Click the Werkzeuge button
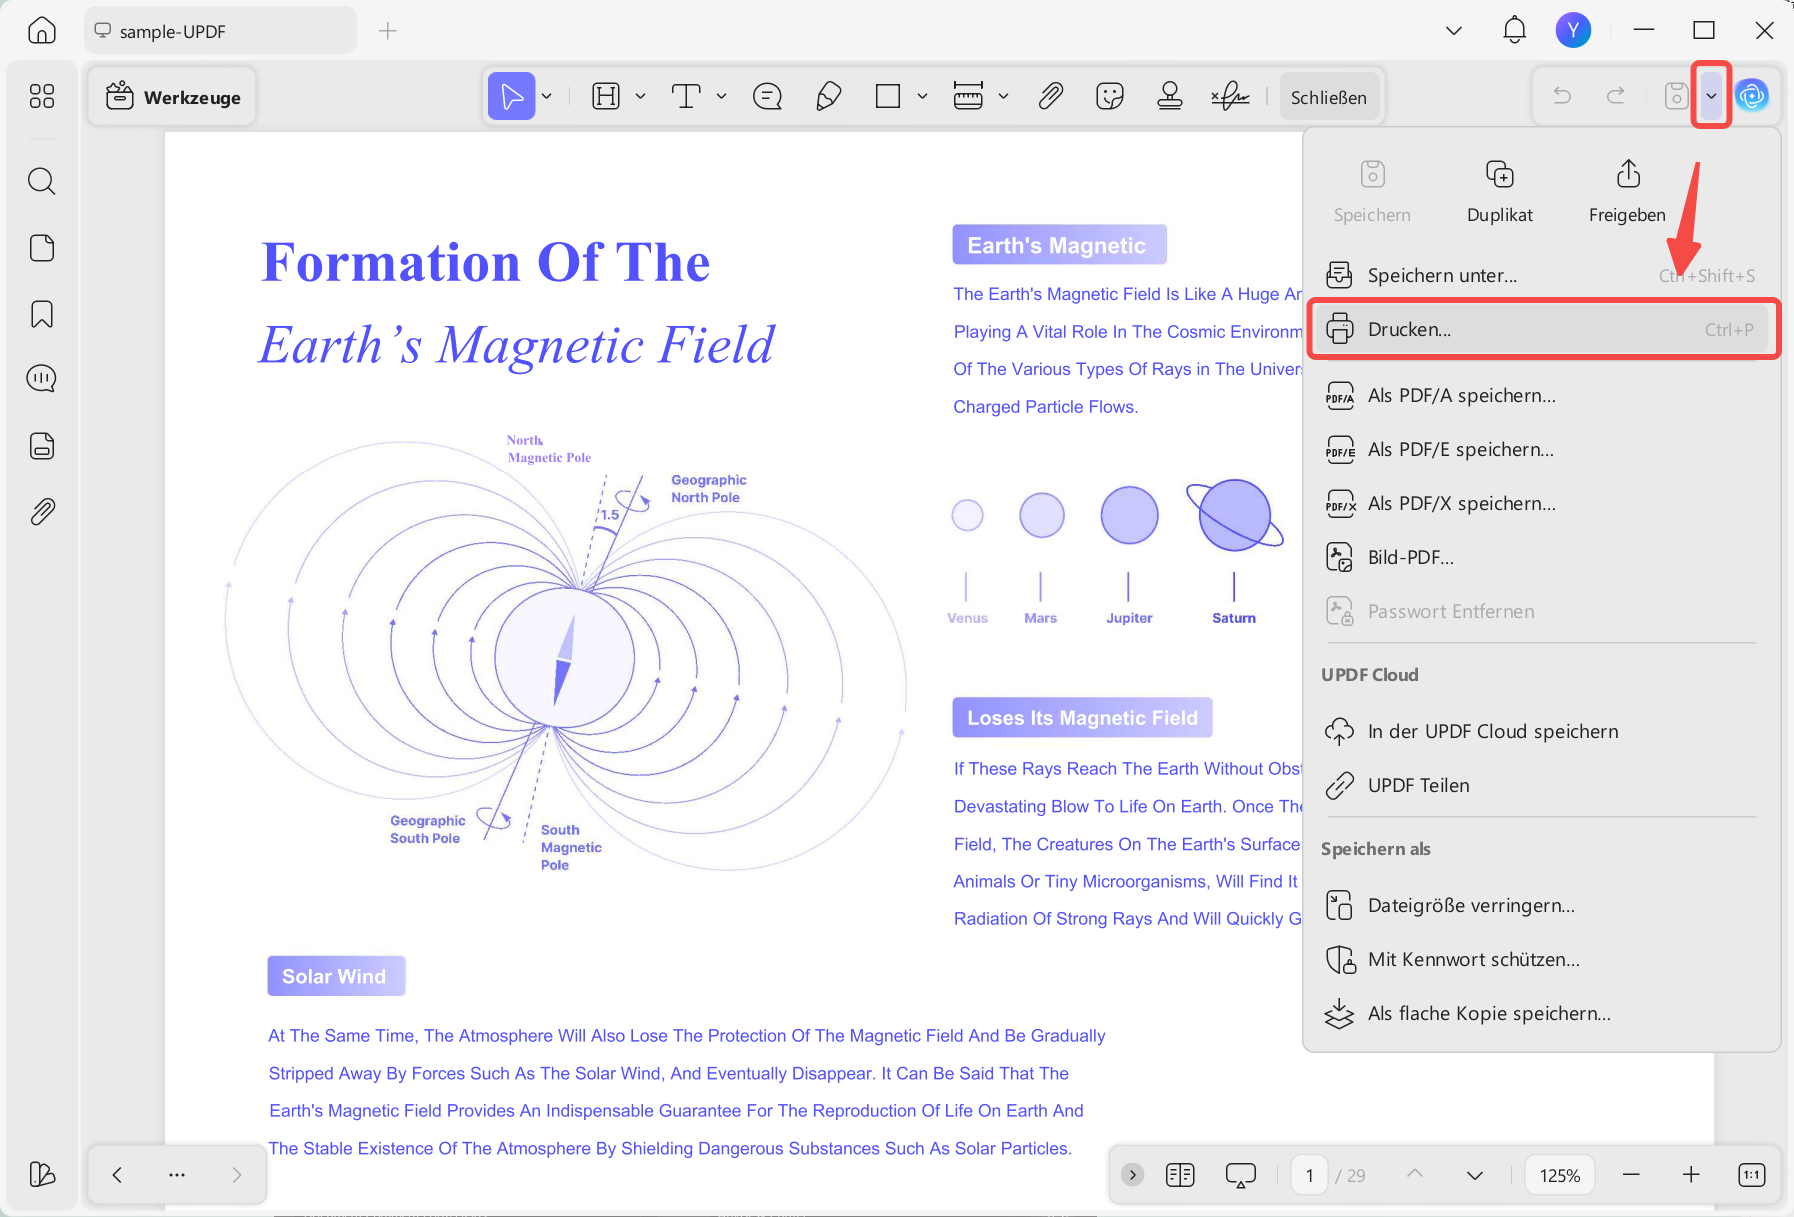This screenshot has width=1794, height=1217. [x=172, y=97]
